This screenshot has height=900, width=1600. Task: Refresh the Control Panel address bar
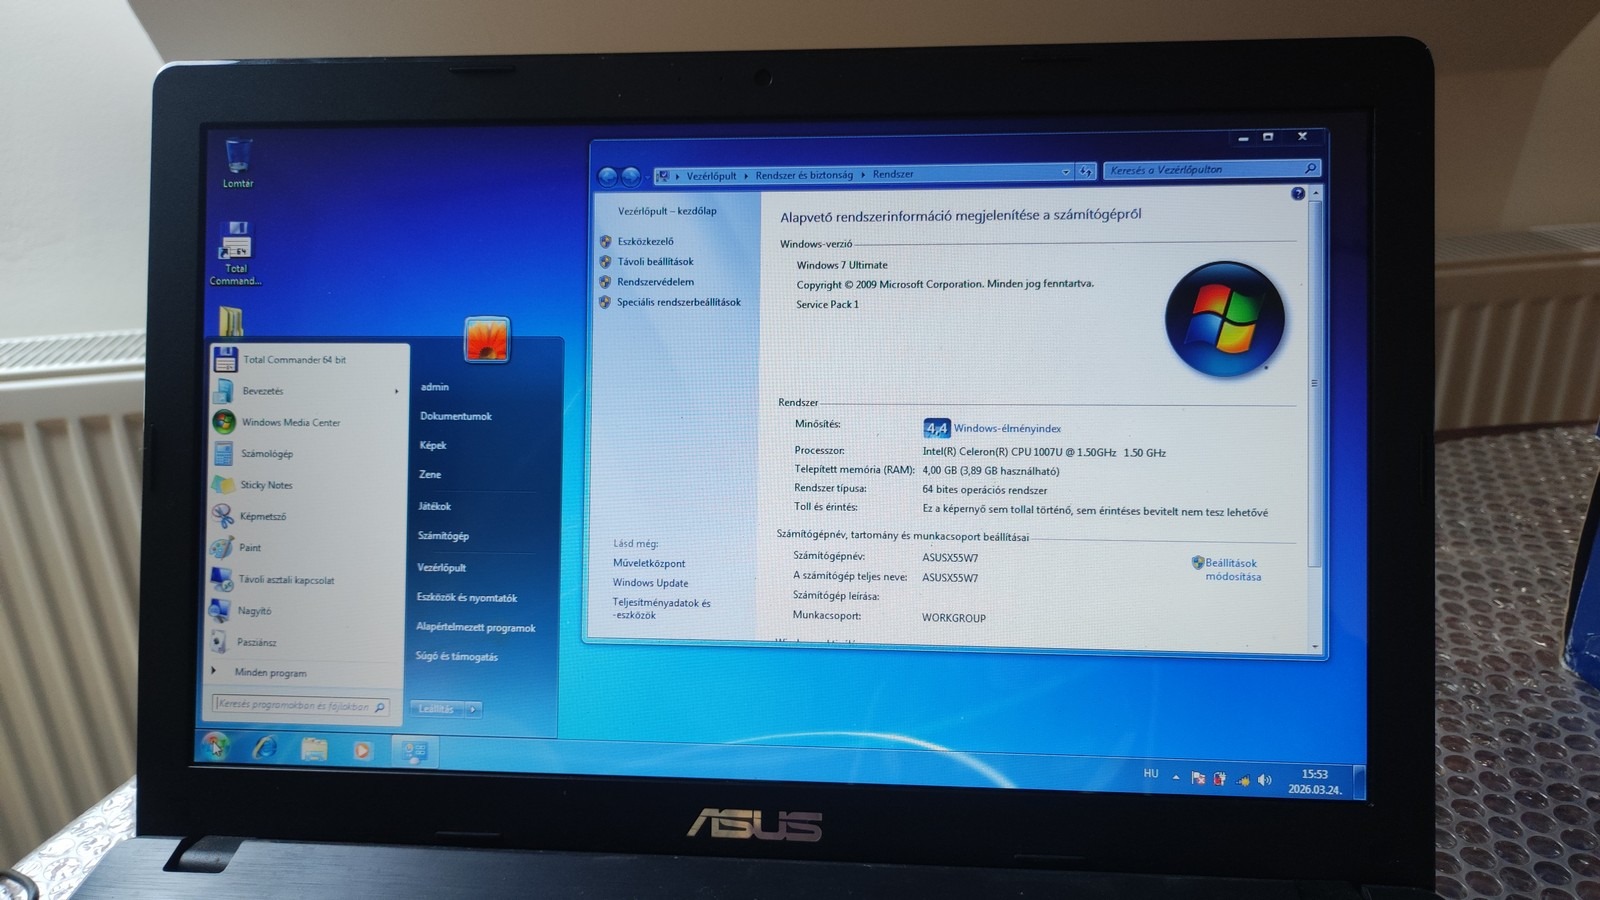tap(1086, 172)
